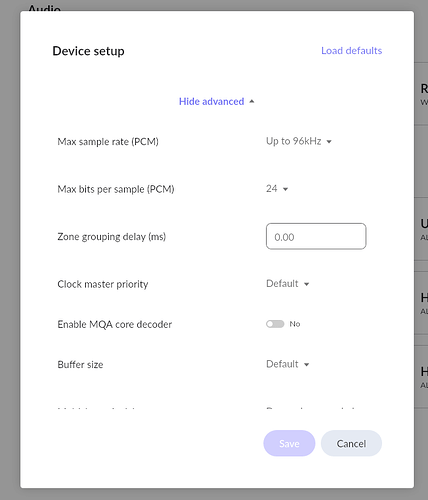Cancel the device setup dialog
This screenshot has width=428, height=500.
[x=351, y=443]
